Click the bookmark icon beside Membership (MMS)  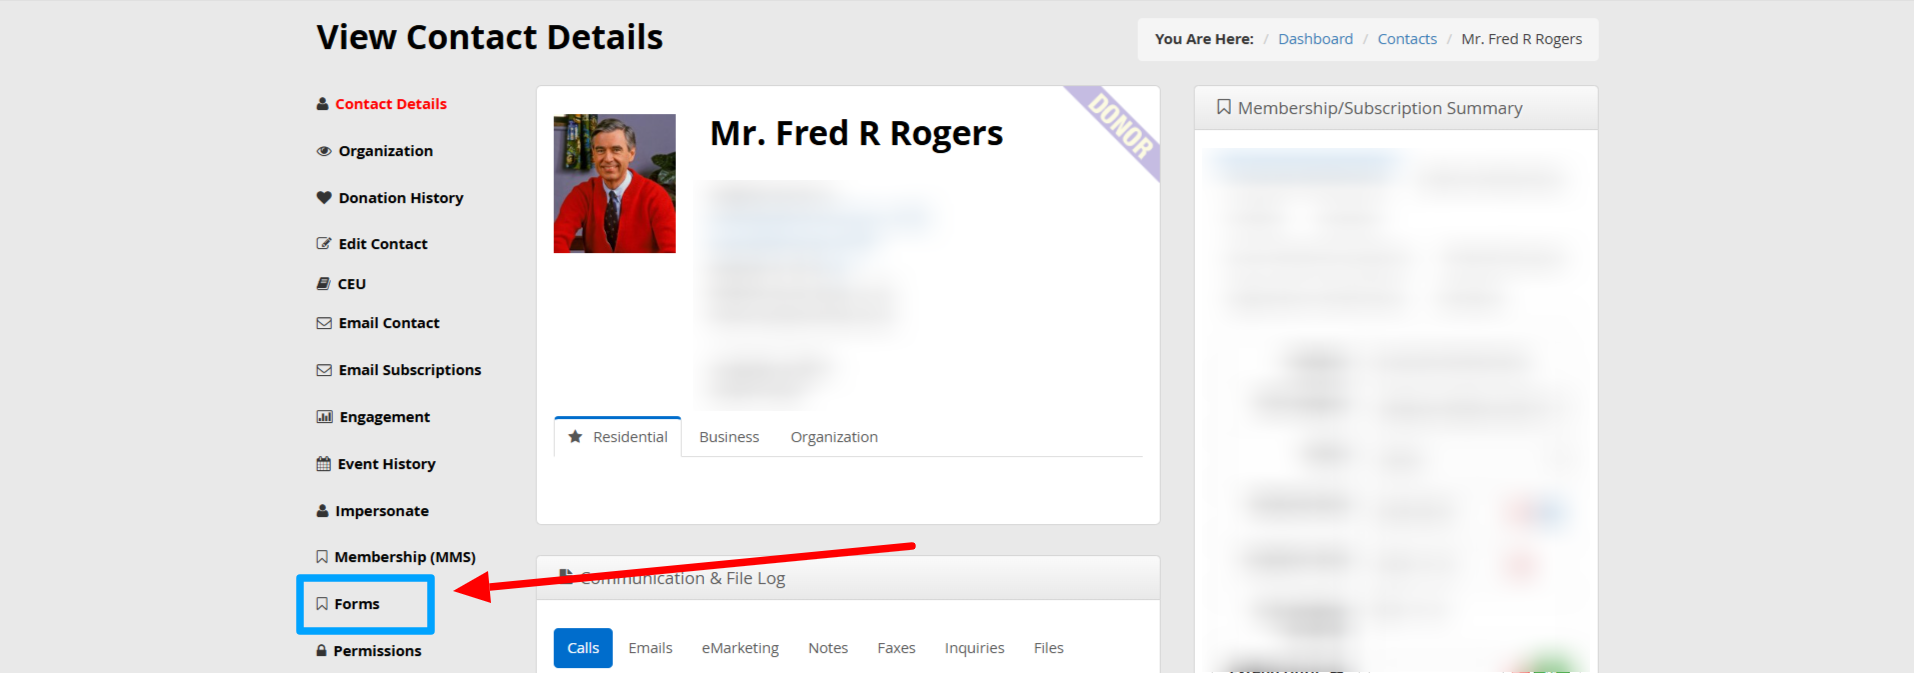(322, 557)
